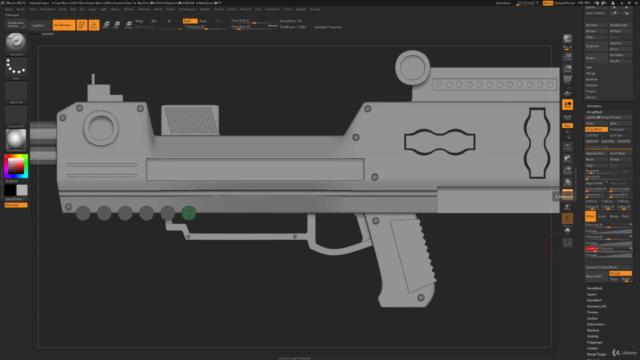Toggle Lock Pos in ArrayMesh
Viewport: 640px width, 360px height.
pos(596,135)
